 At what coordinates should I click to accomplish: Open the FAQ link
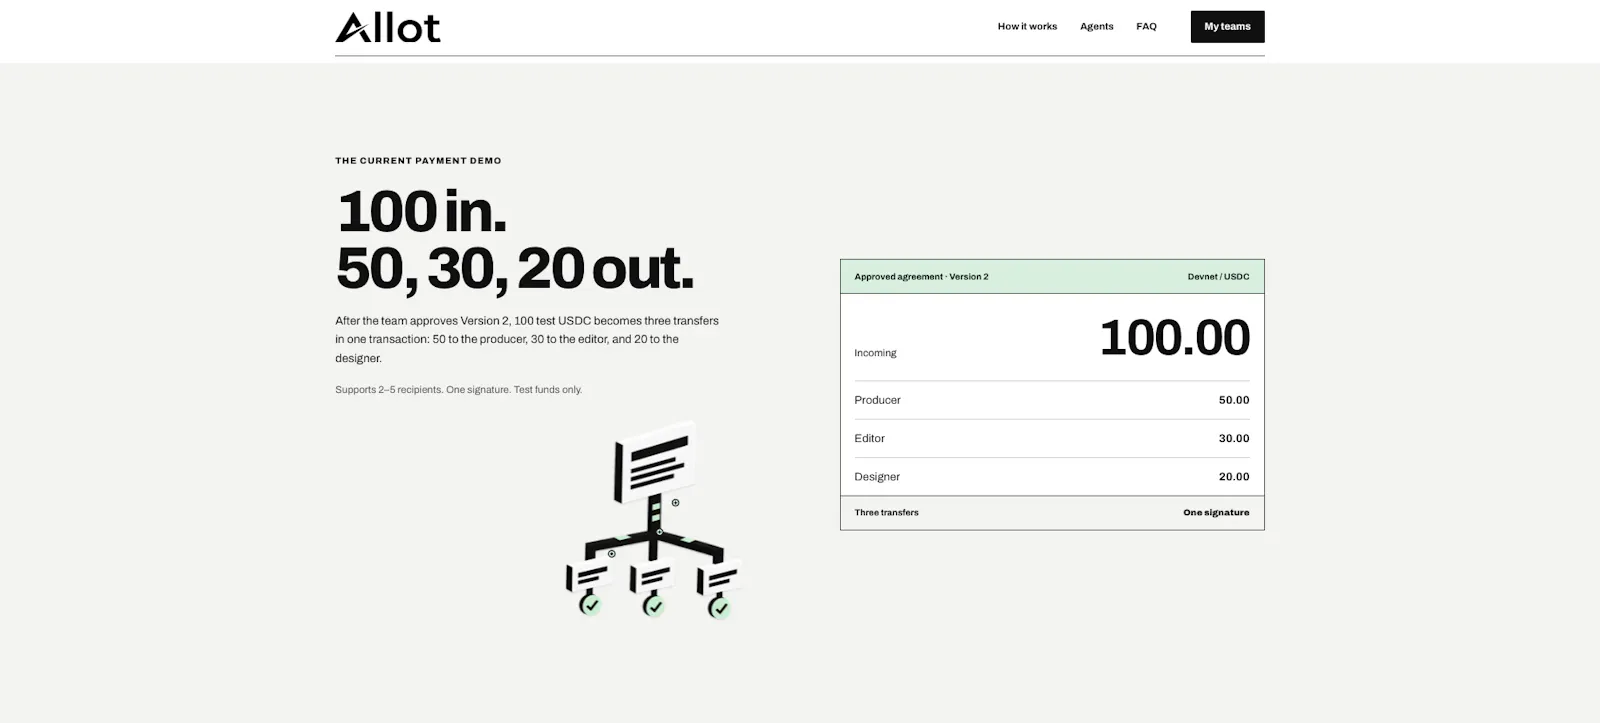tap(1146, 27)
